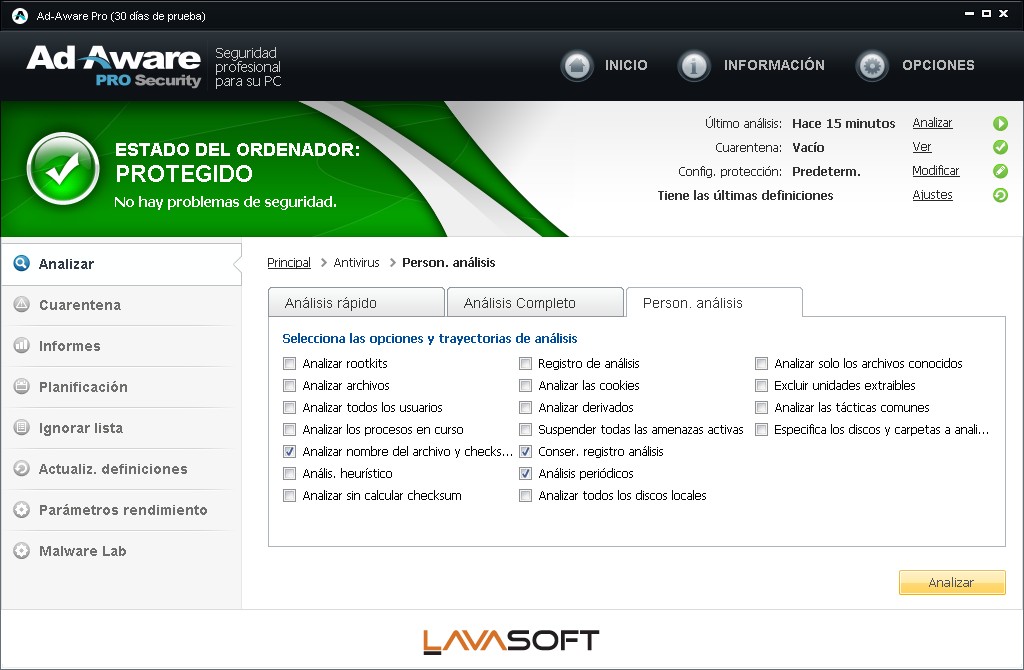The height and width of the screenshot is (670, 1024).
Task: Check Excluir unidades extraíbles option
Action: point(761,386)
